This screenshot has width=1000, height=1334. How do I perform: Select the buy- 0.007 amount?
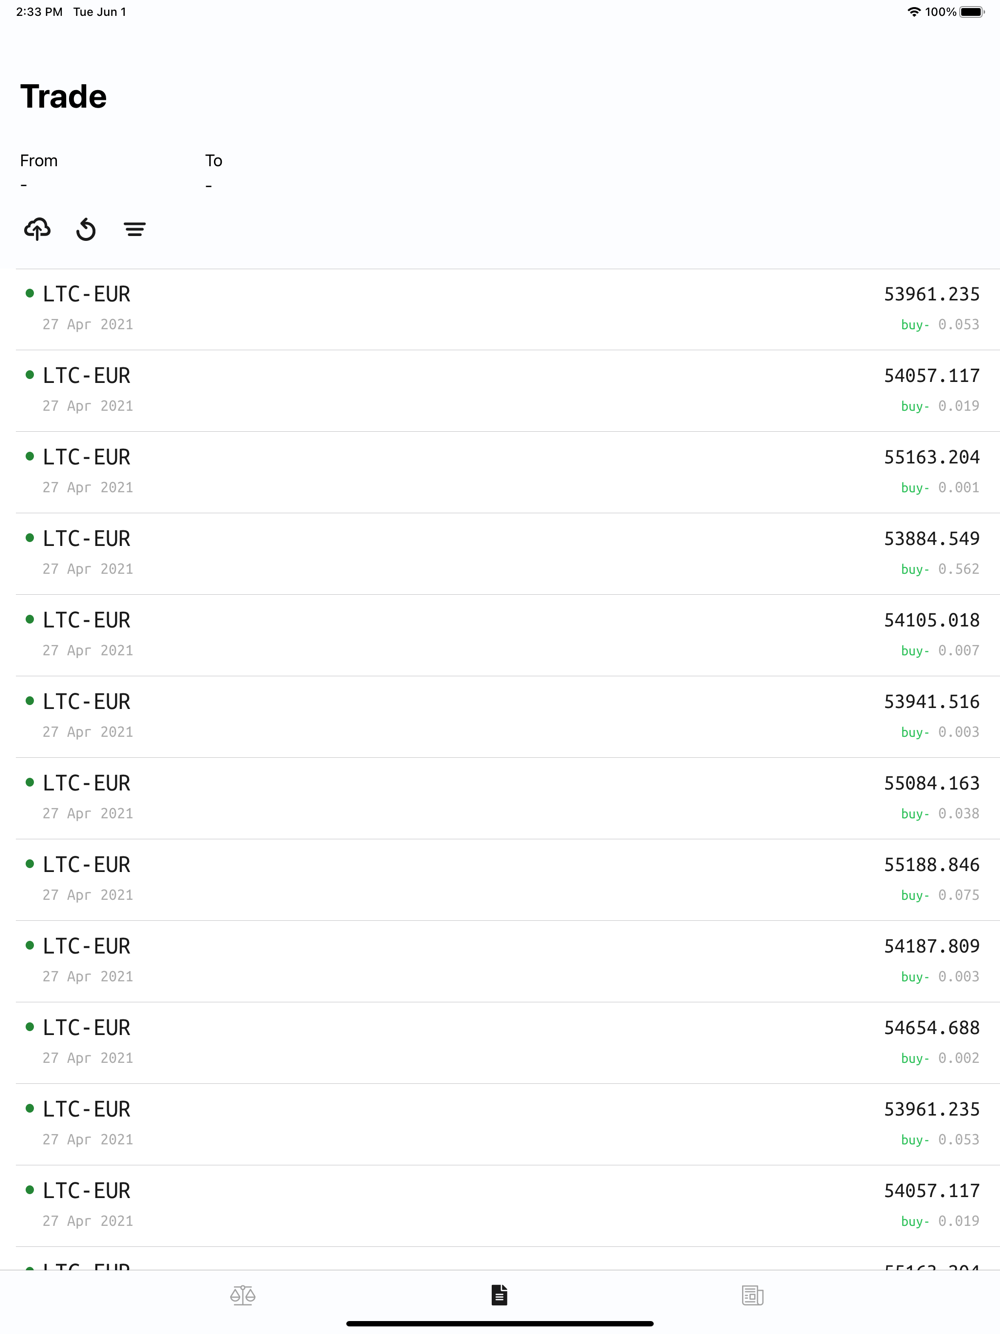[940, 651]
